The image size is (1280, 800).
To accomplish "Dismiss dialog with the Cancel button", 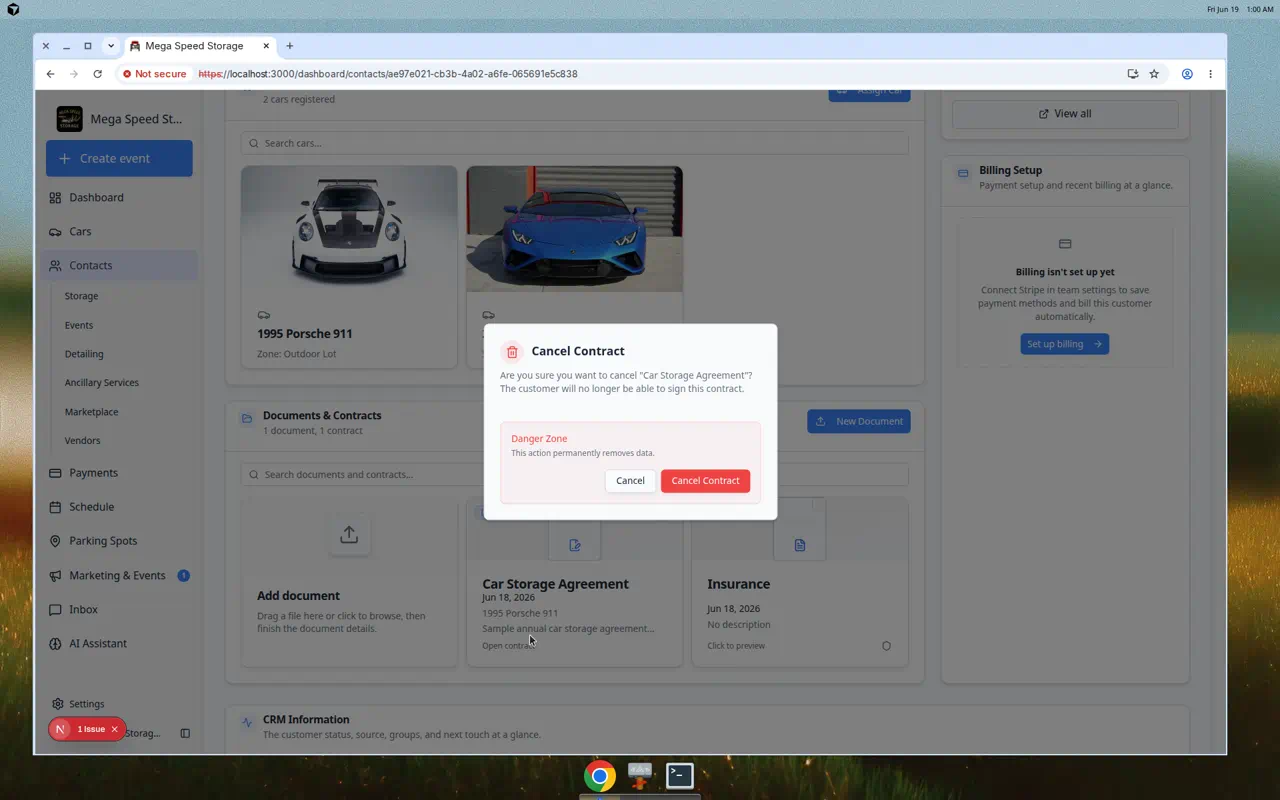I will pos(630,481).
